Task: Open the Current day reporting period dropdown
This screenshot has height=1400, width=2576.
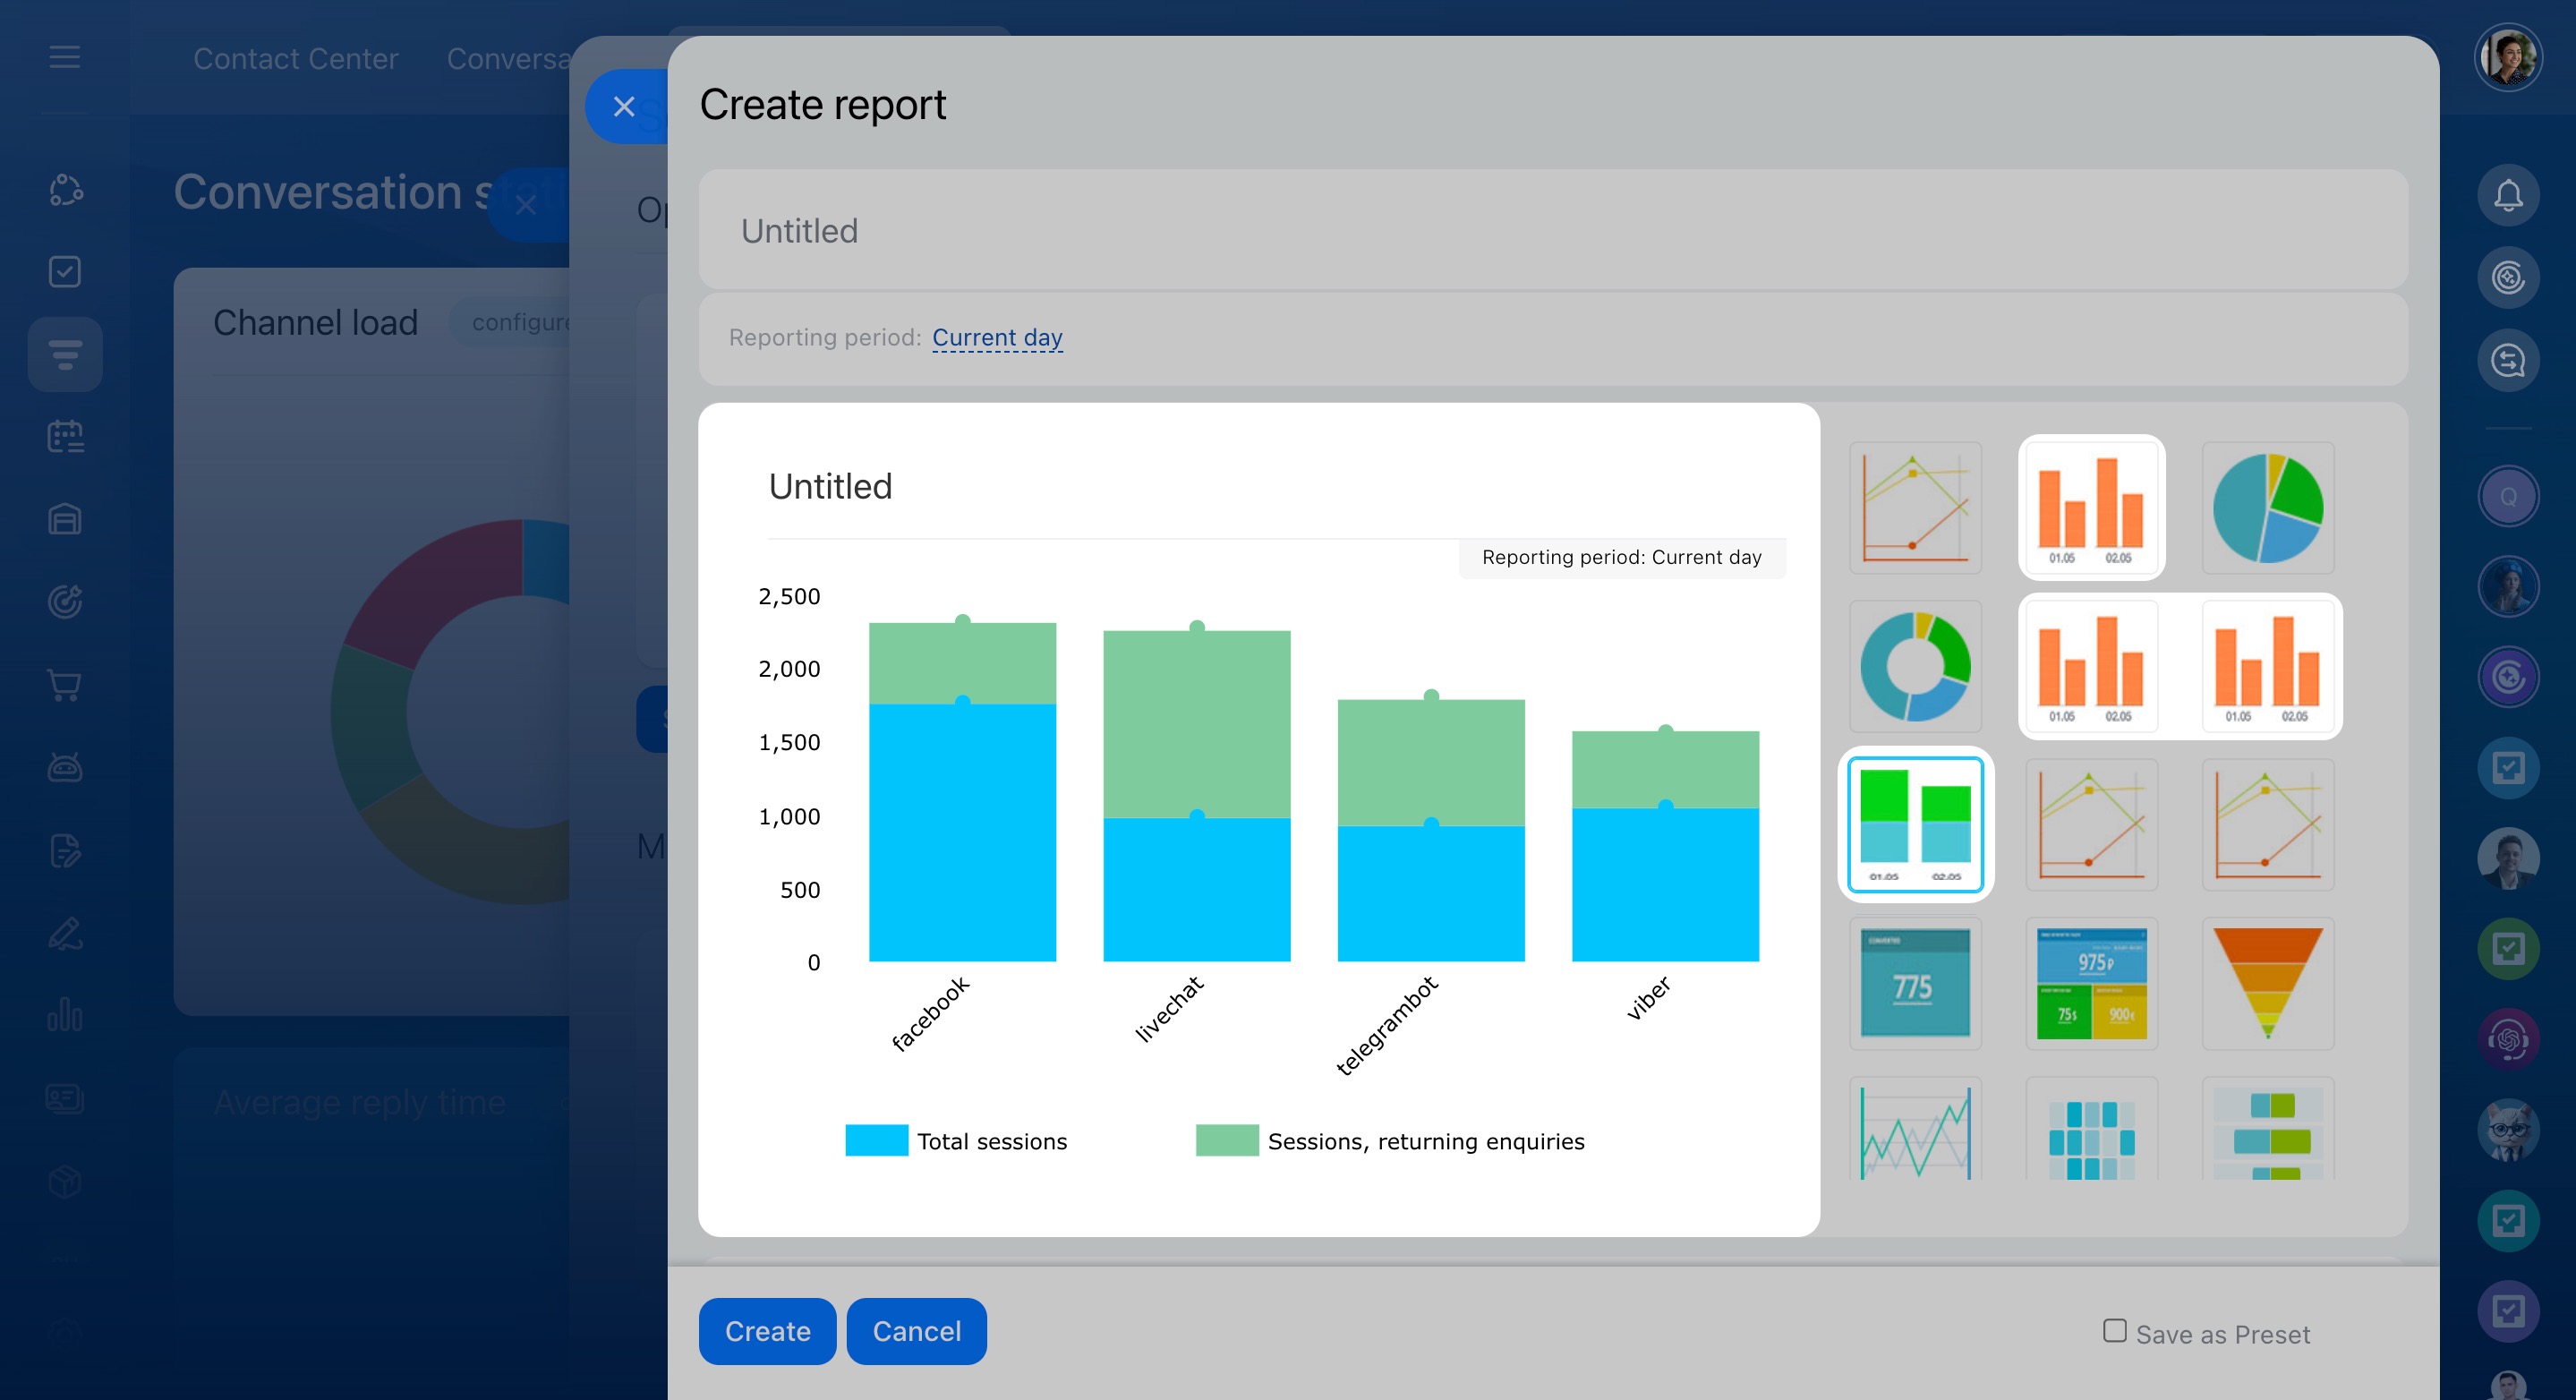Action: point(996,338)
